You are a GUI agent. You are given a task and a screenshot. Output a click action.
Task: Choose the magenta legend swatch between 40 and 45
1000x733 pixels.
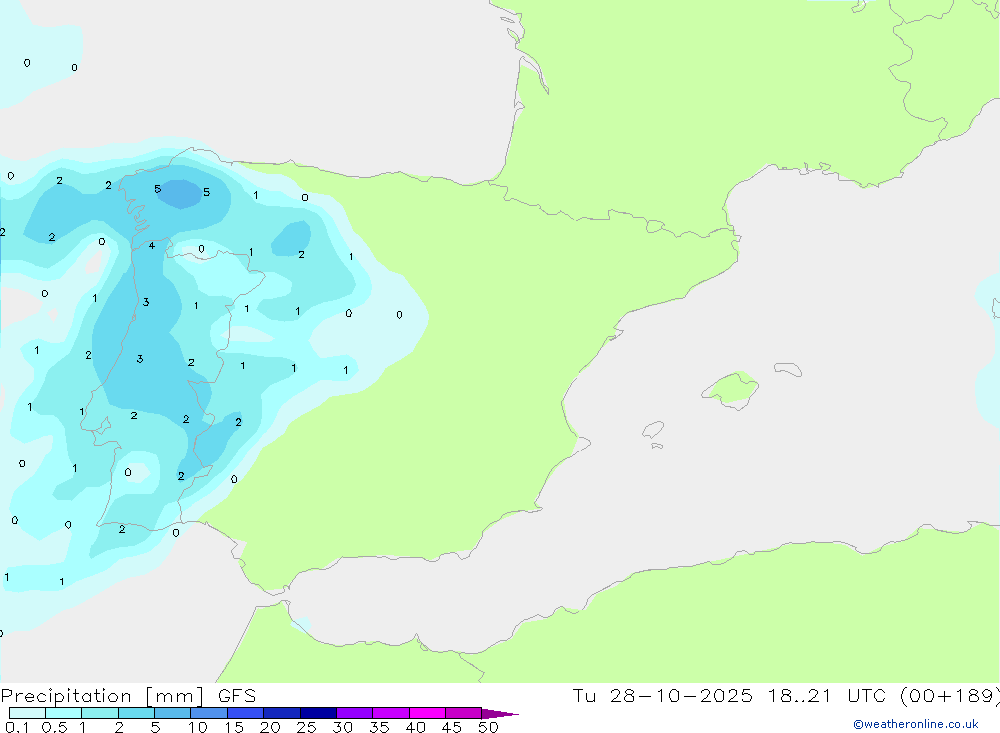[x=427, y=713]
